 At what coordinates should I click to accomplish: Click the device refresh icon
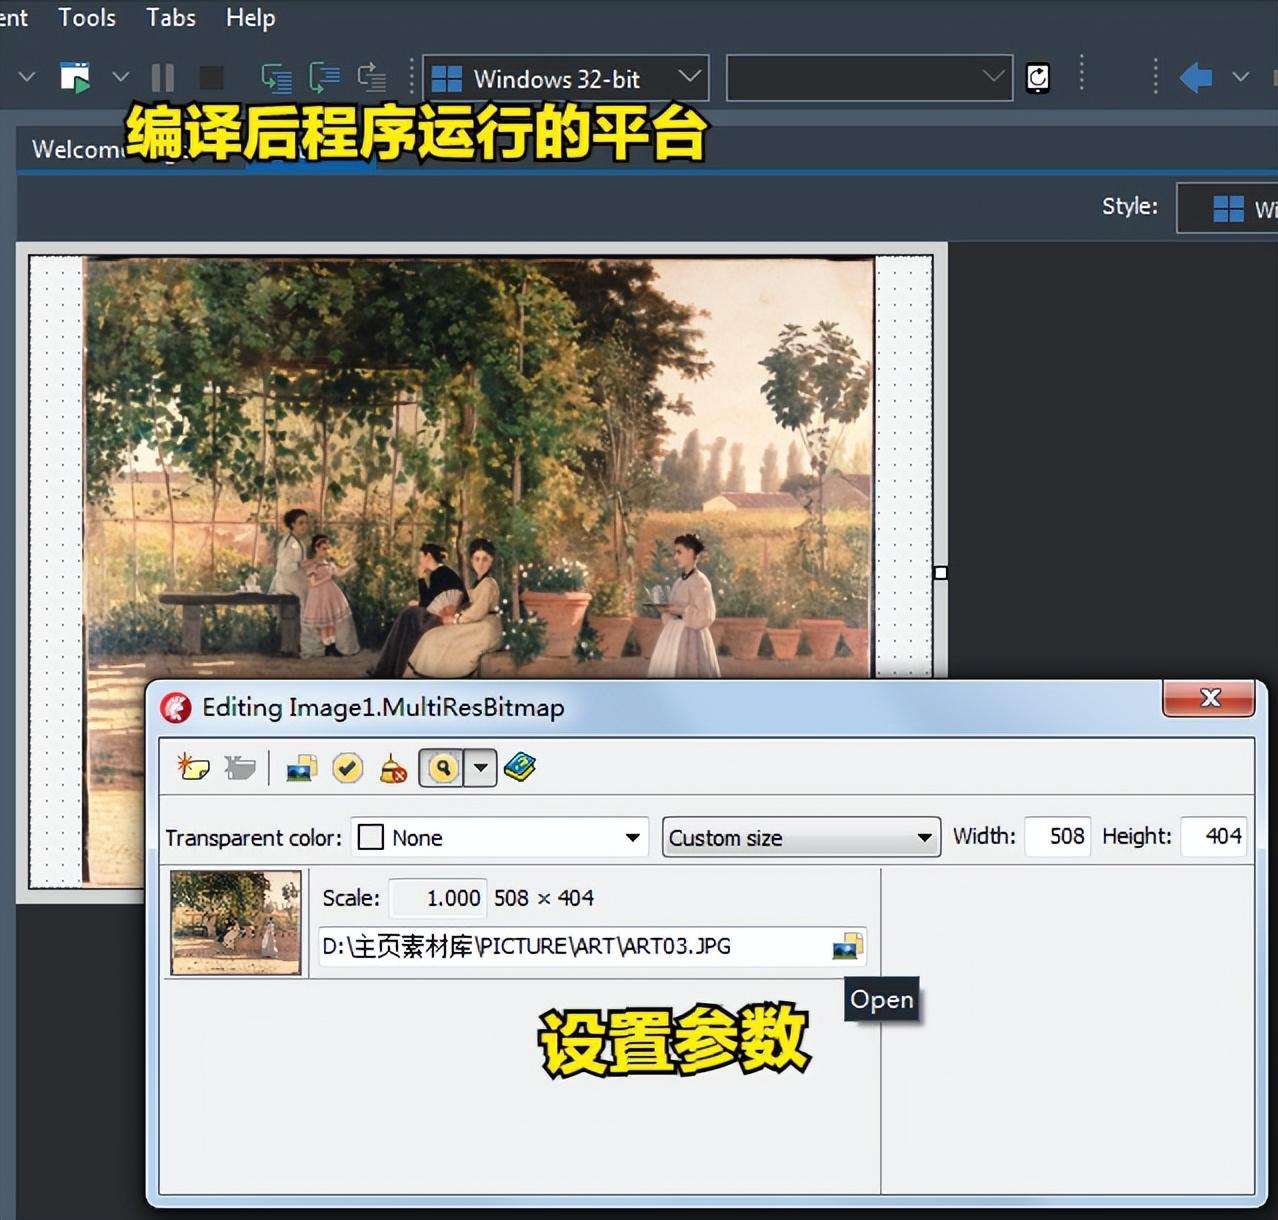[1038, 78]
